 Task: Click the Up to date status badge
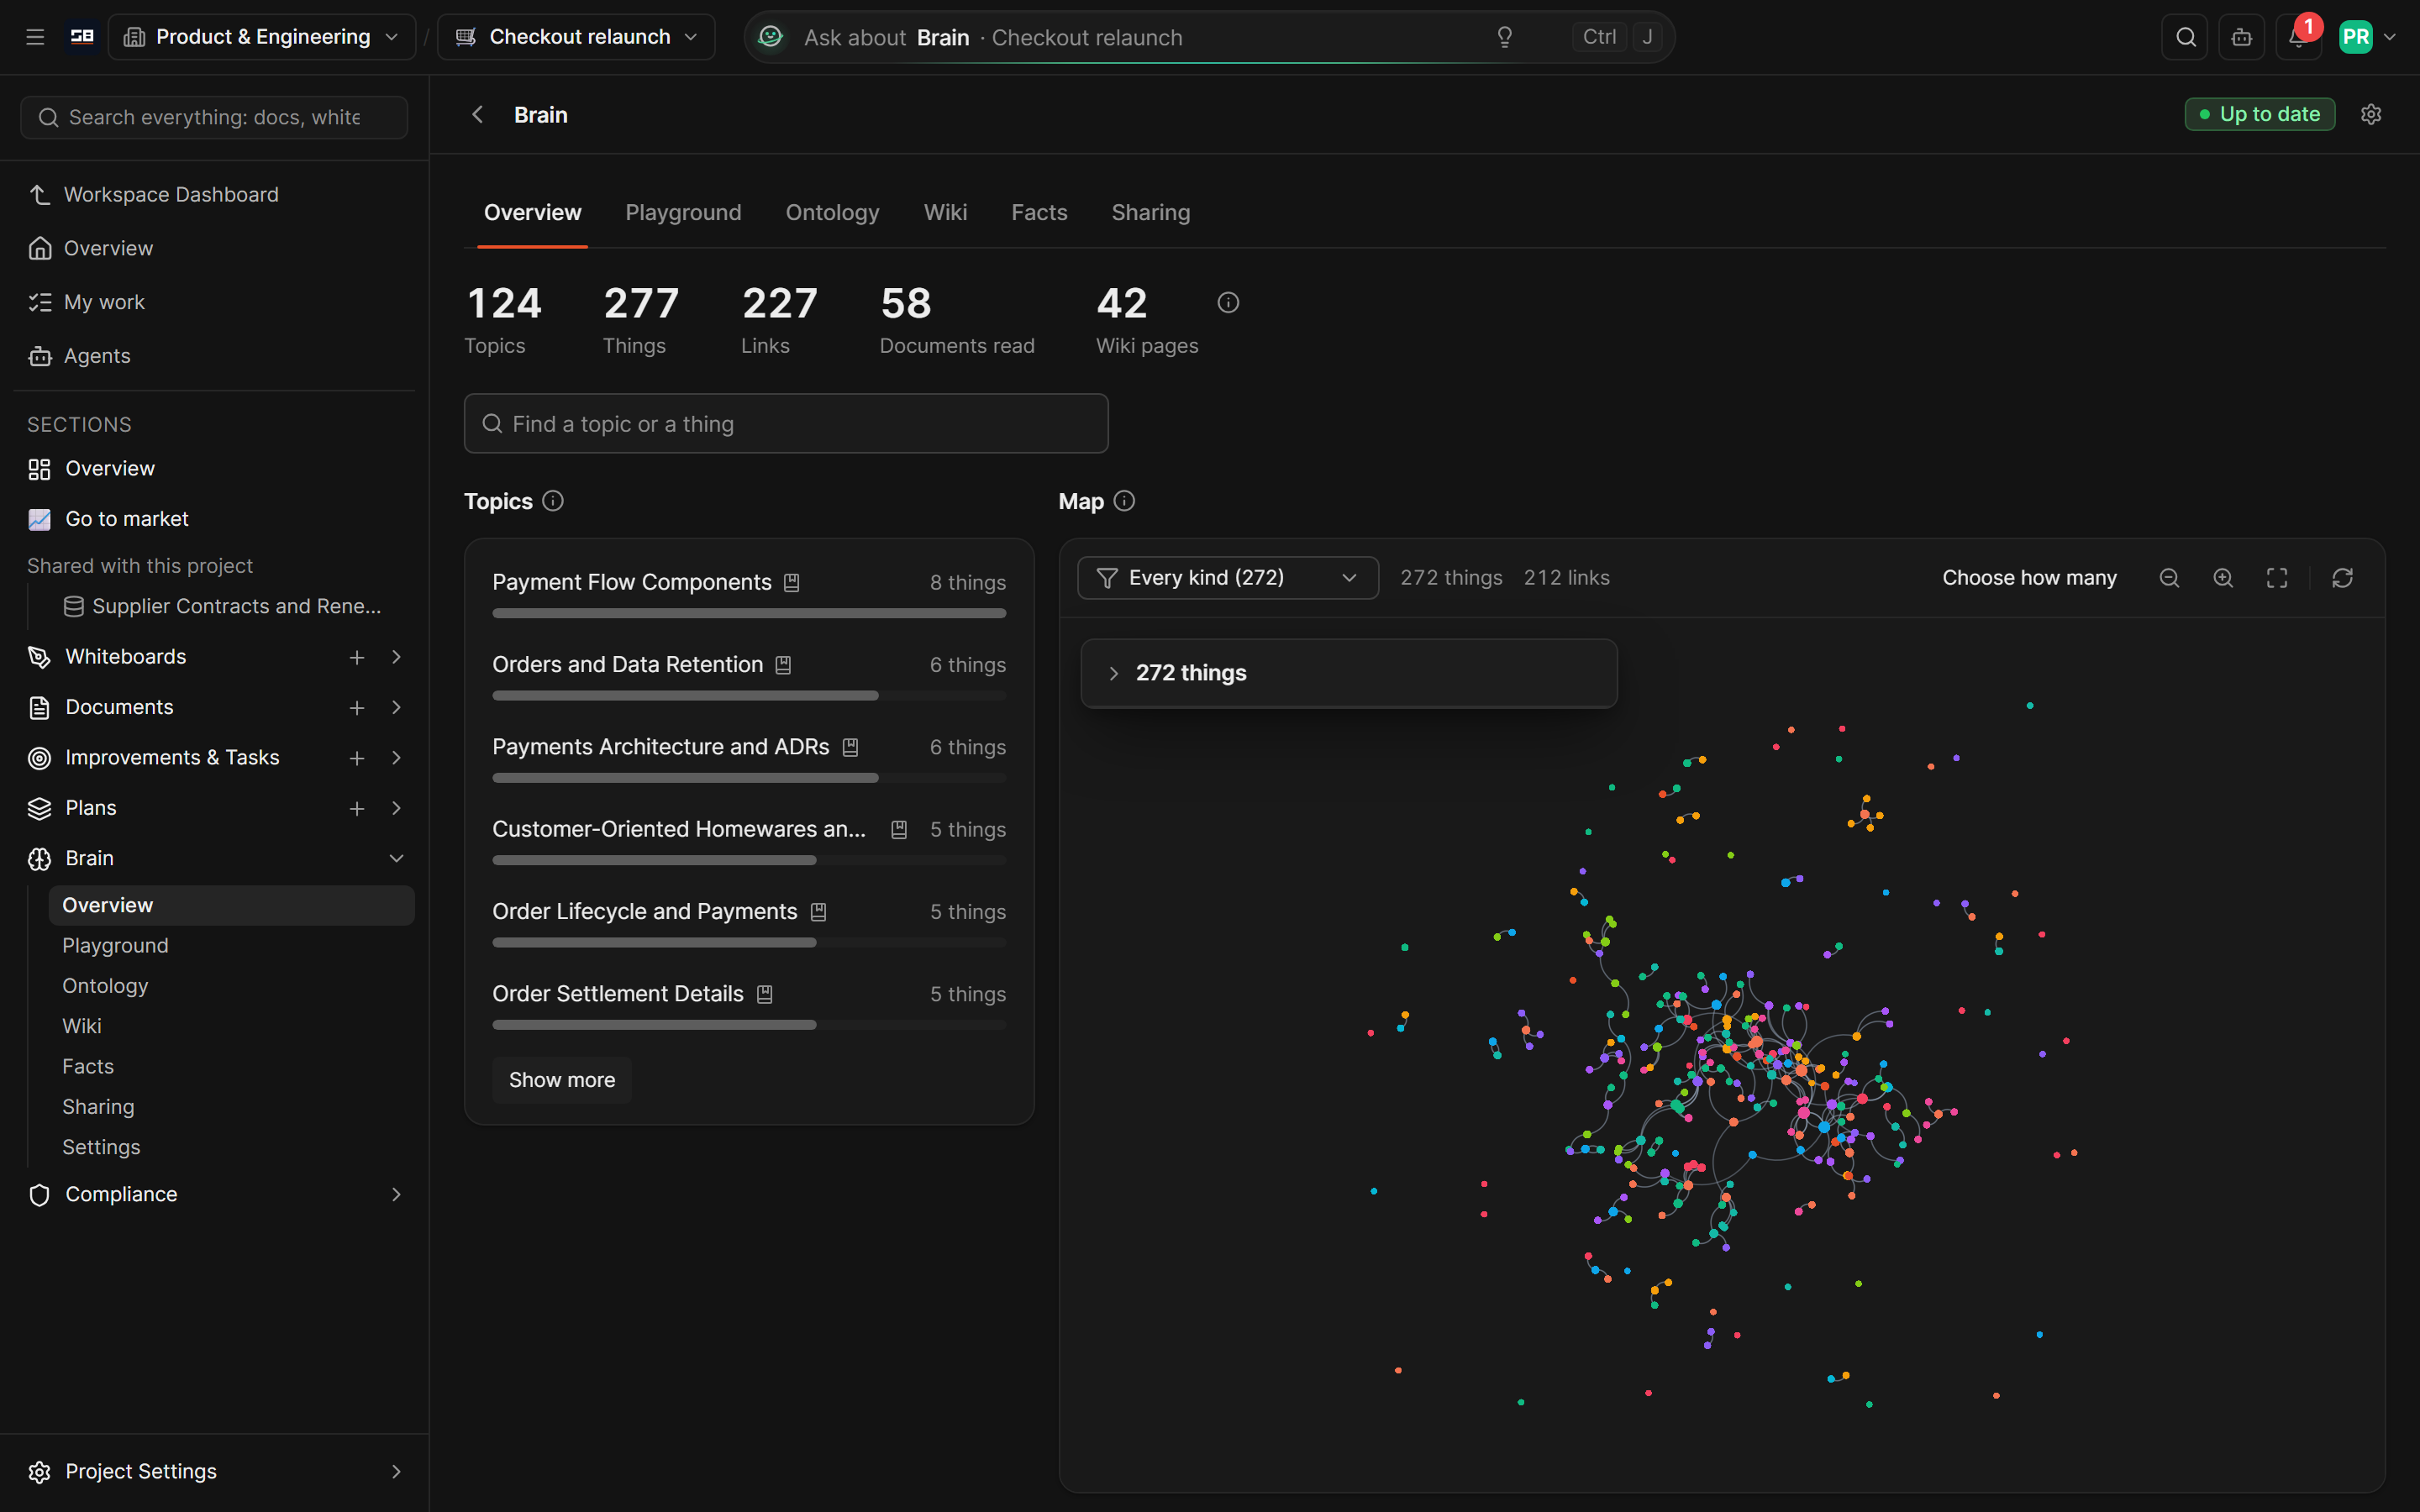pyautogui.click(x=2259, y=114)
